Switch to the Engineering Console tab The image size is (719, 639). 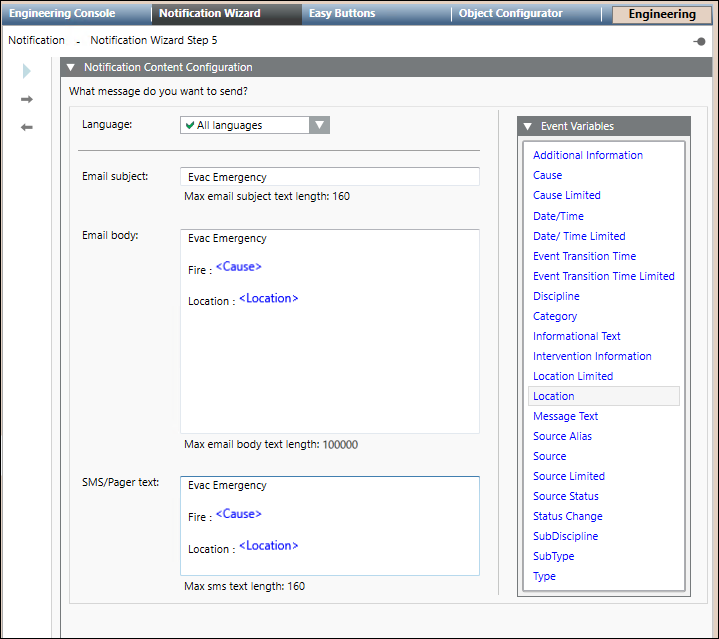pyautogui.click(x=62, y=14)
